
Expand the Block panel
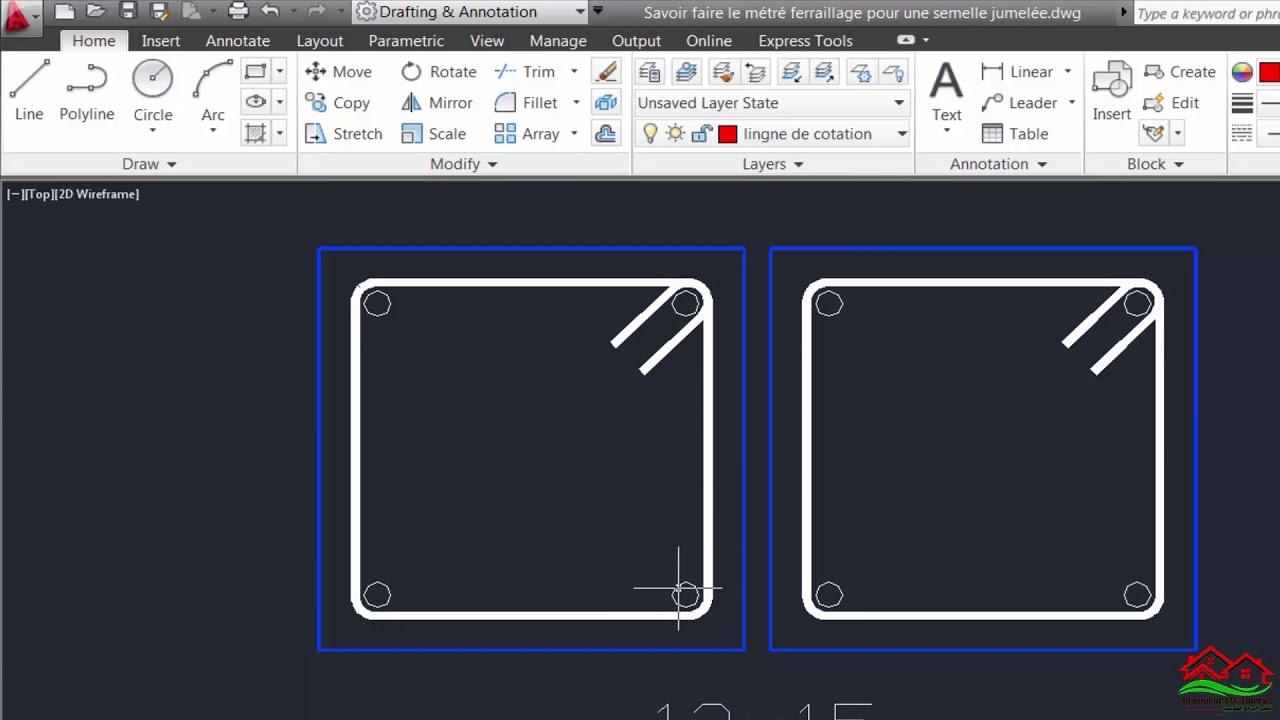[1155, 164]
